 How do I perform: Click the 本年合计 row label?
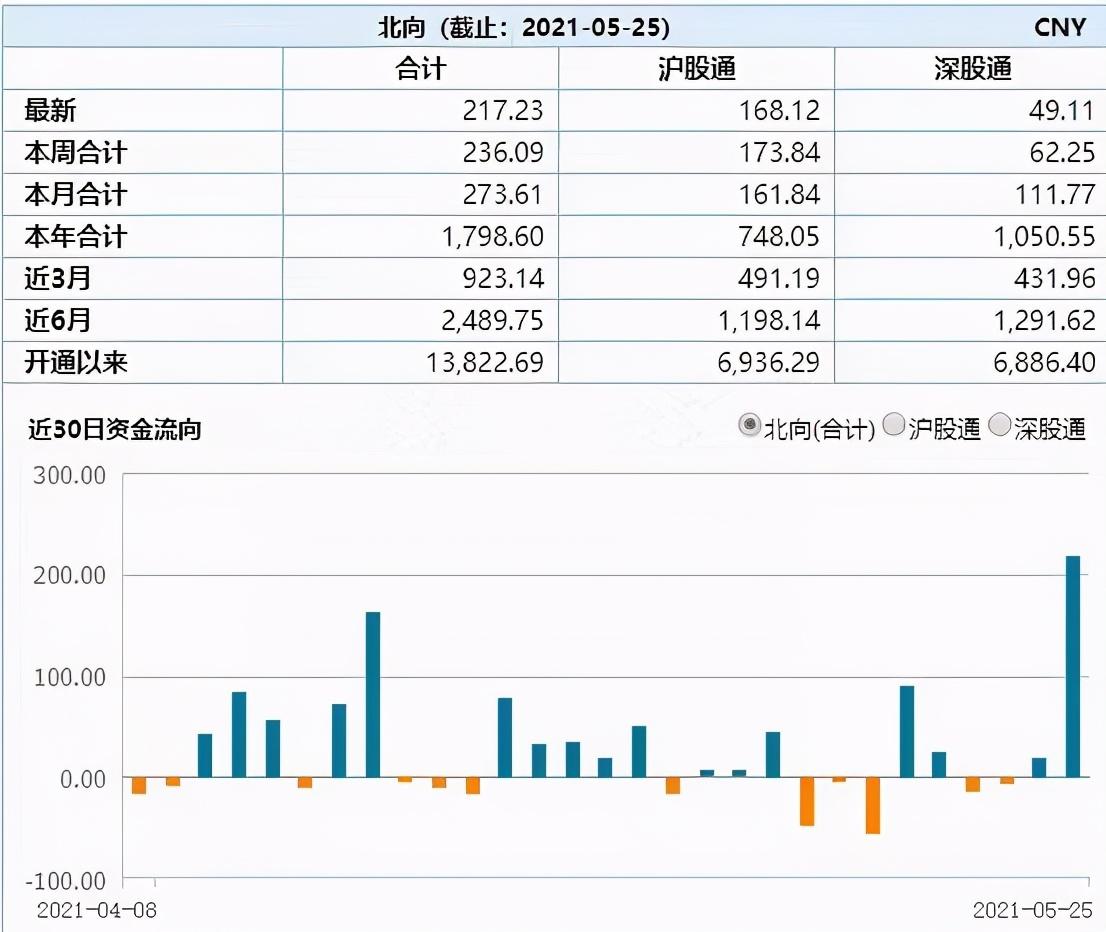(75, 236)
